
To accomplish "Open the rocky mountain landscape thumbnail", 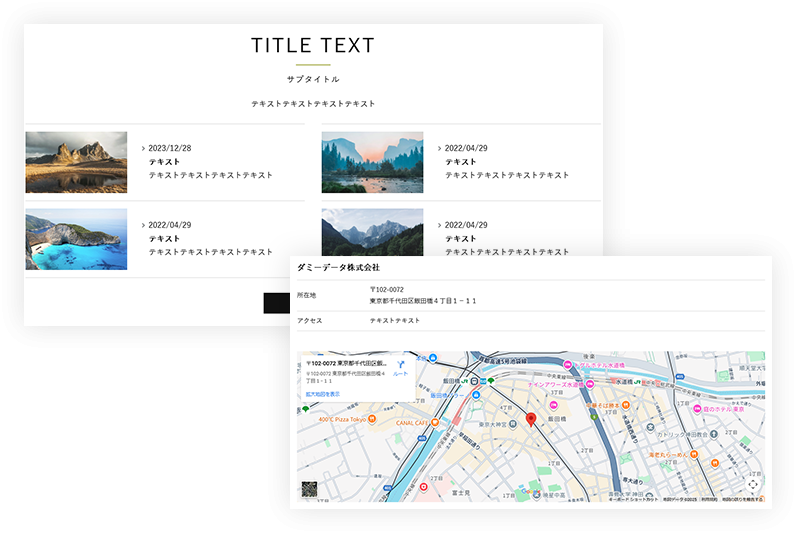I will (x=76, y=162).
